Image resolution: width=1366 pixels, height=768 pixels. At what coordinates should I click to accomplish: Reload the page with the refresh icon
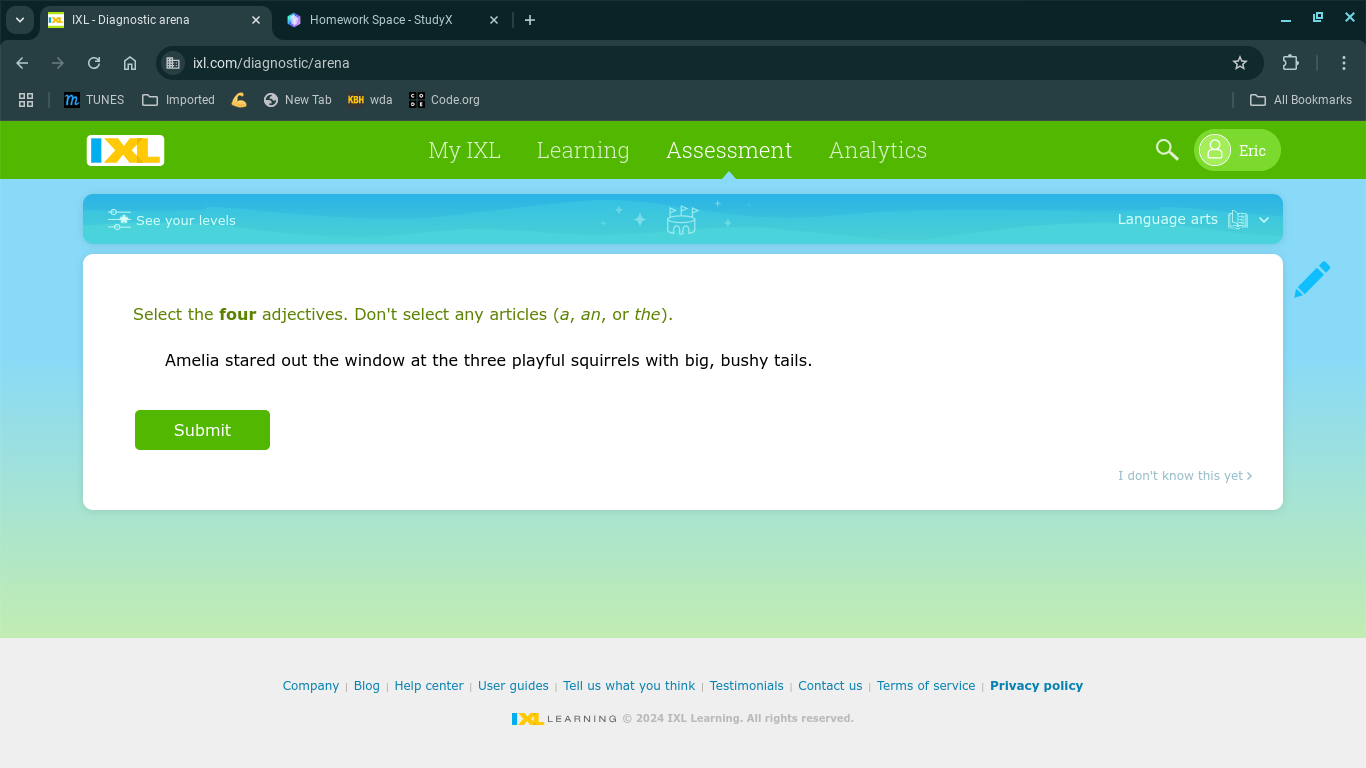94,63
